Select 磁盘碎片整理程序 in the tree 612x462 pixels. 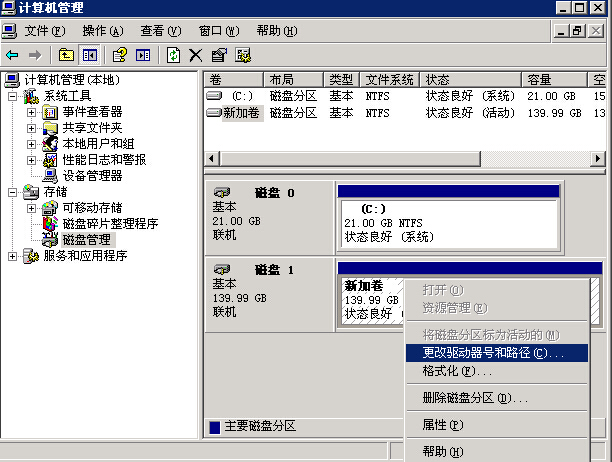[x=110, y=223]
